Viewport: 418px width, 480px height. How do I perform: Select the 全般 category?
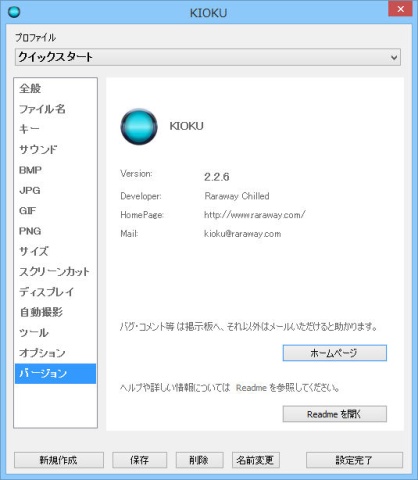click(x=55, y=88)
